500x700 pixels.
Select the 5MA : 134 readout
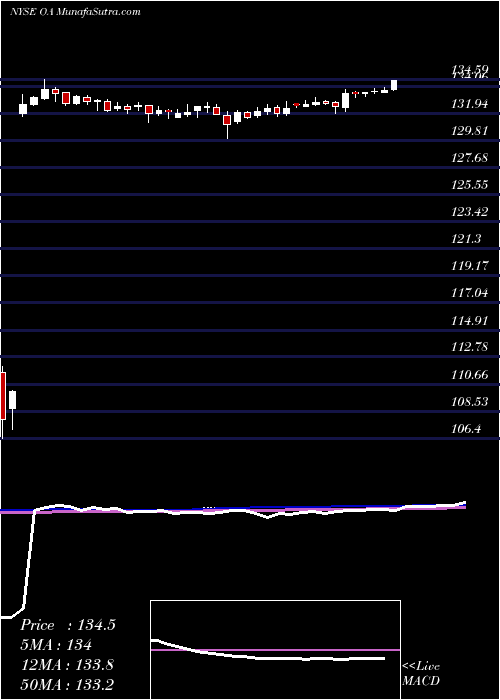[x=56, y=645]
